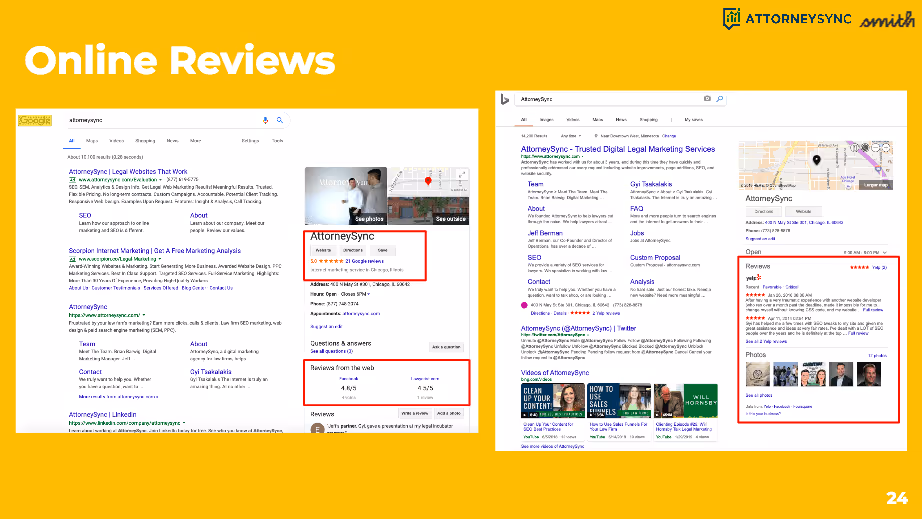922x519 pixels.
Task: Open 'See all questions' link
Action: [332, 351]
